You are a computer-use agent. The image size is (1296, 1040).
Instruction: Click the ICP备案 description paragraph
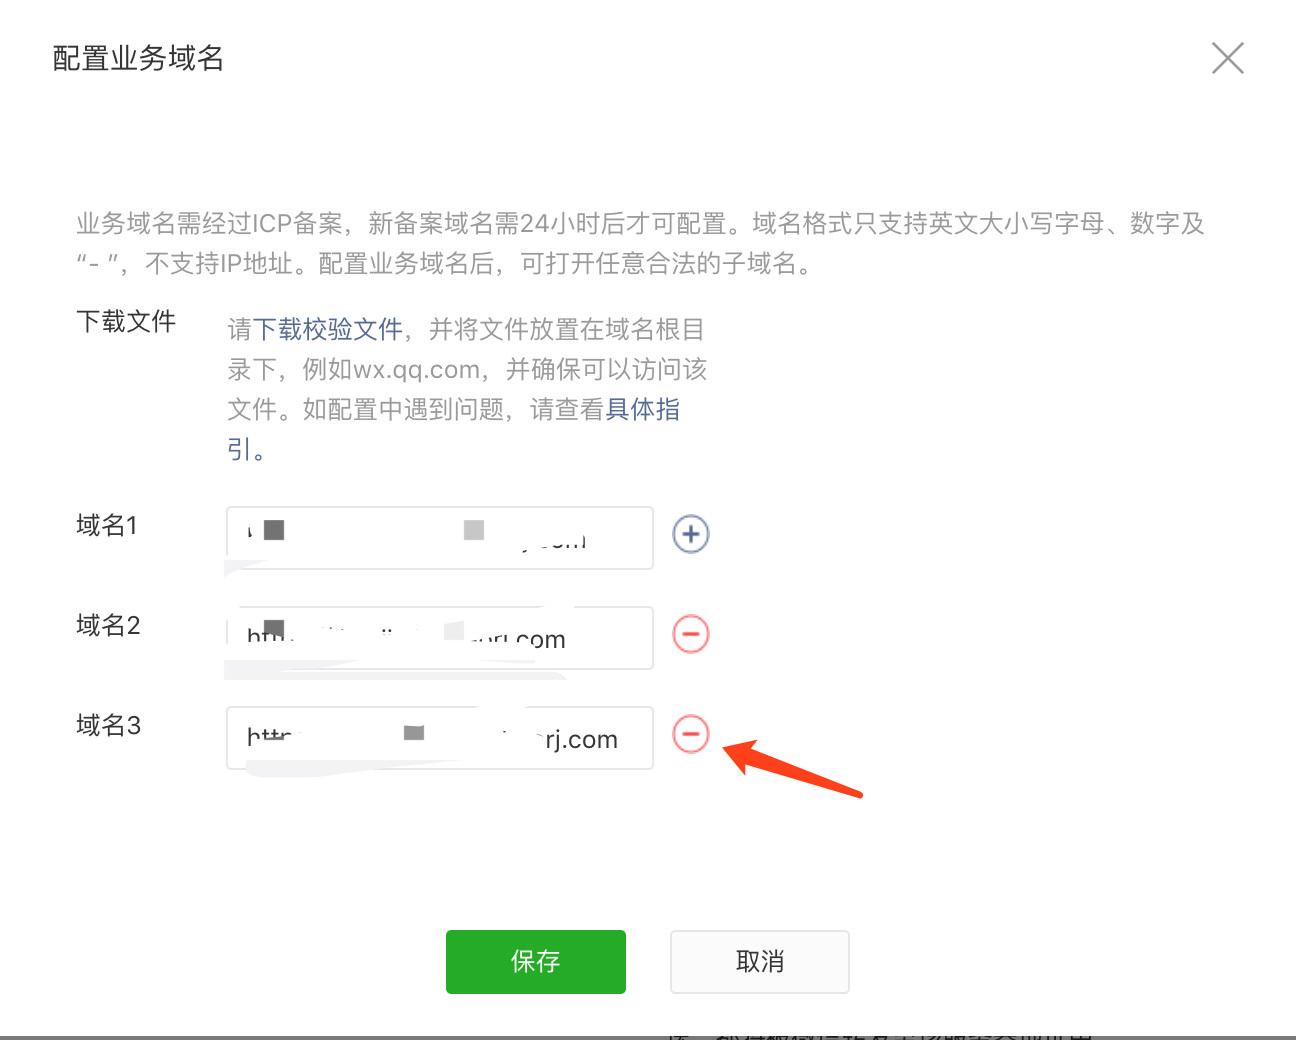pos(640,243)
